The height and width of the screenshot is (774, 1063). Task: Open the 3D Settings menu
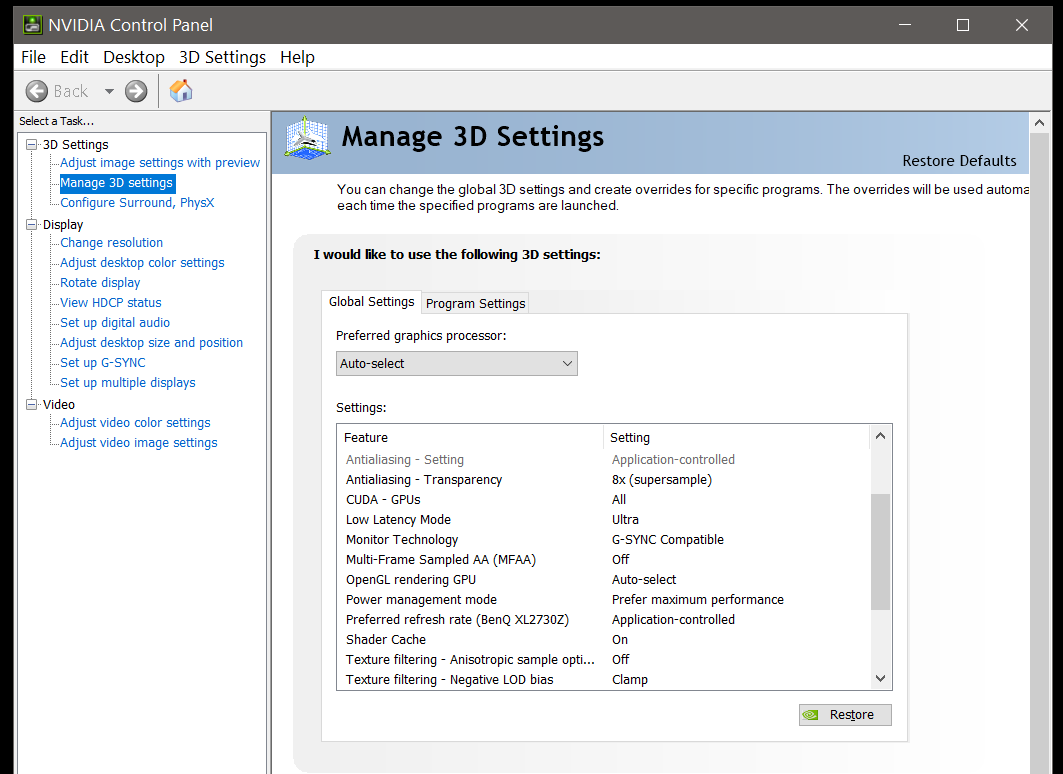pyautogui.click(x=222, y=57)
